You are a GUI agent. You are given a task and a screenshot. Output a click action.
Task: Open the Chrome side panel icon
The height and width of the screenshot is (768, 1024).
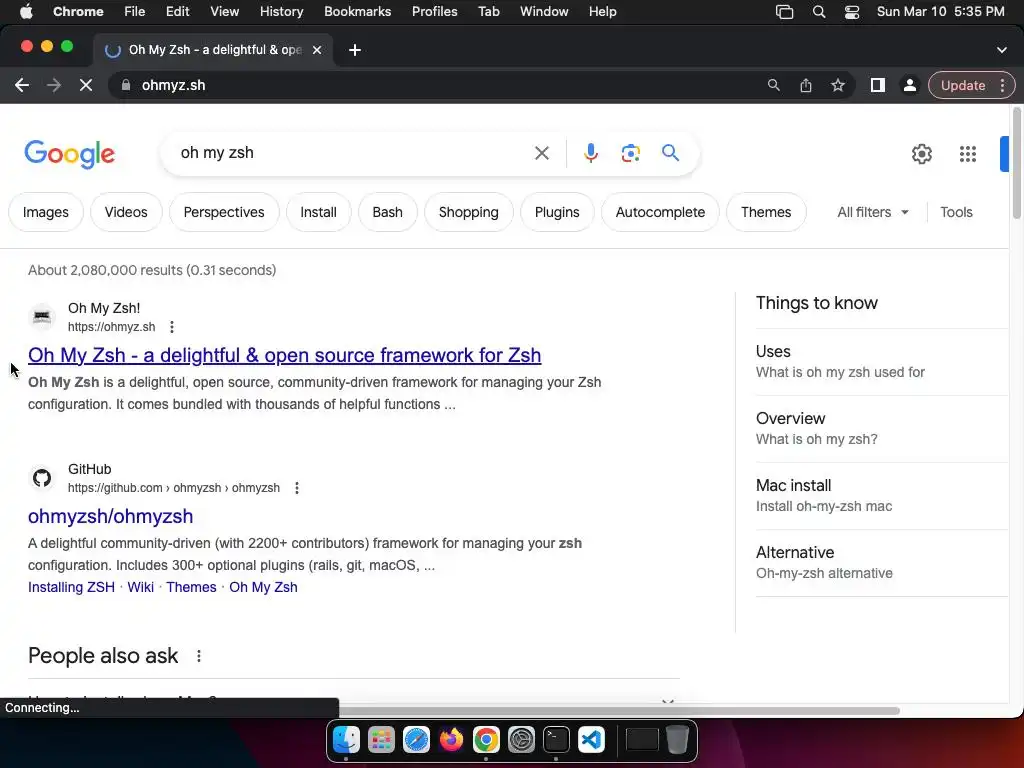click(878, 85)
